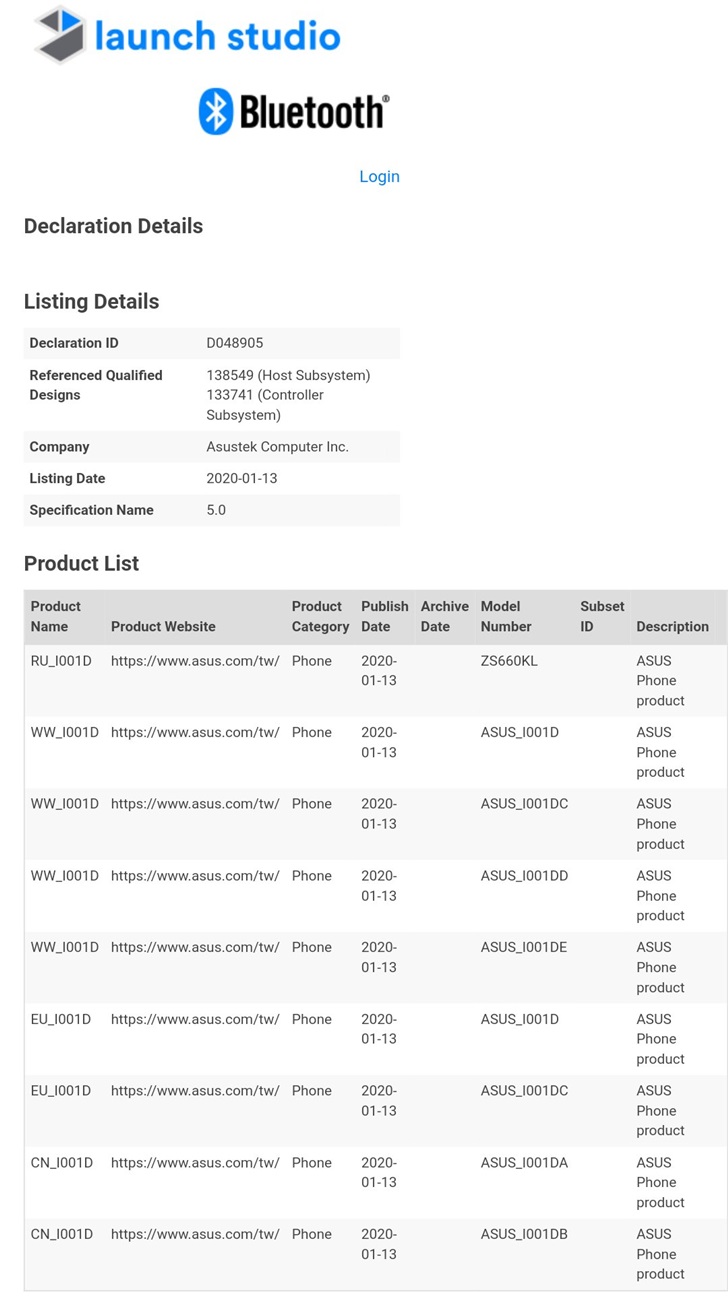Click the Publish Date column header
Image resolution: width=728 pixels, height=1298 pixels.
pyautogui.click(x=385, y=617)
